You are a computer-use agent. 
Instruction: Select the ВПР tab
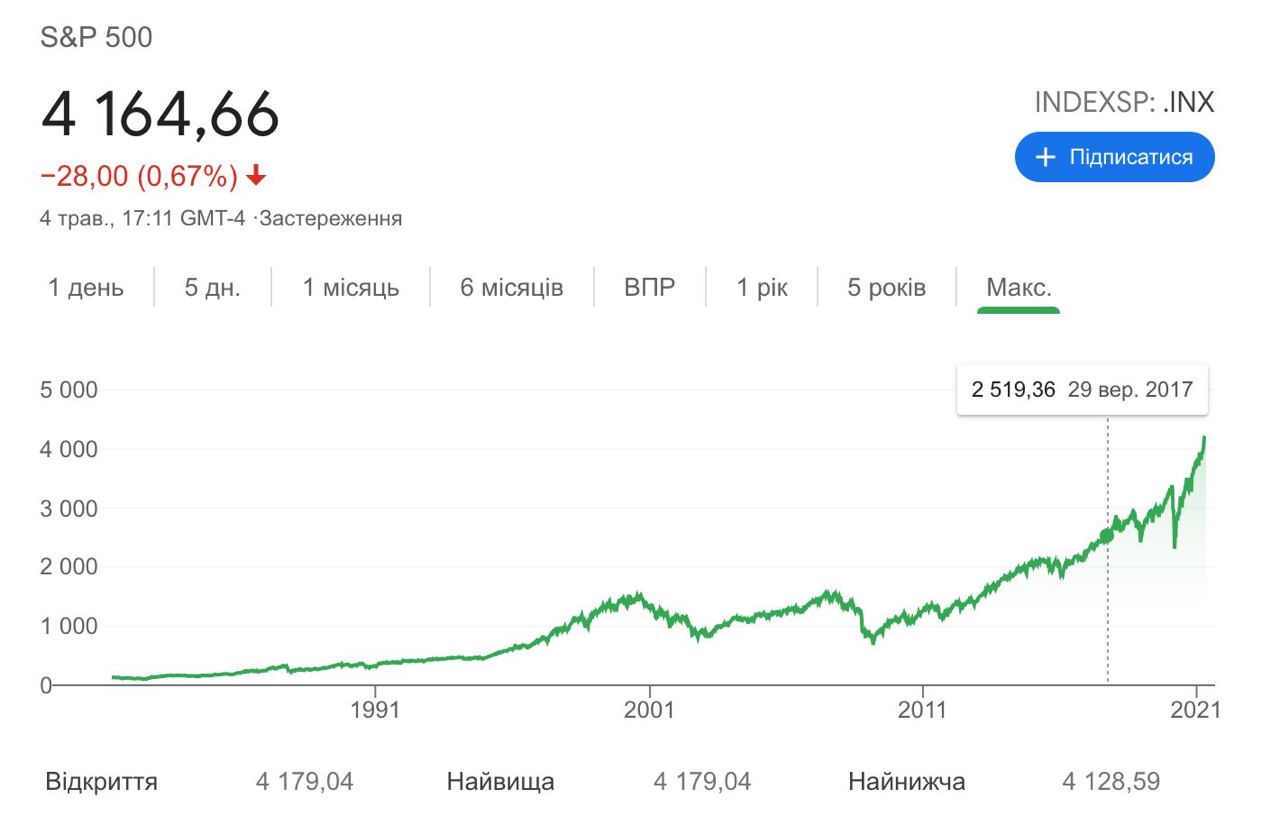pos(650,288)
